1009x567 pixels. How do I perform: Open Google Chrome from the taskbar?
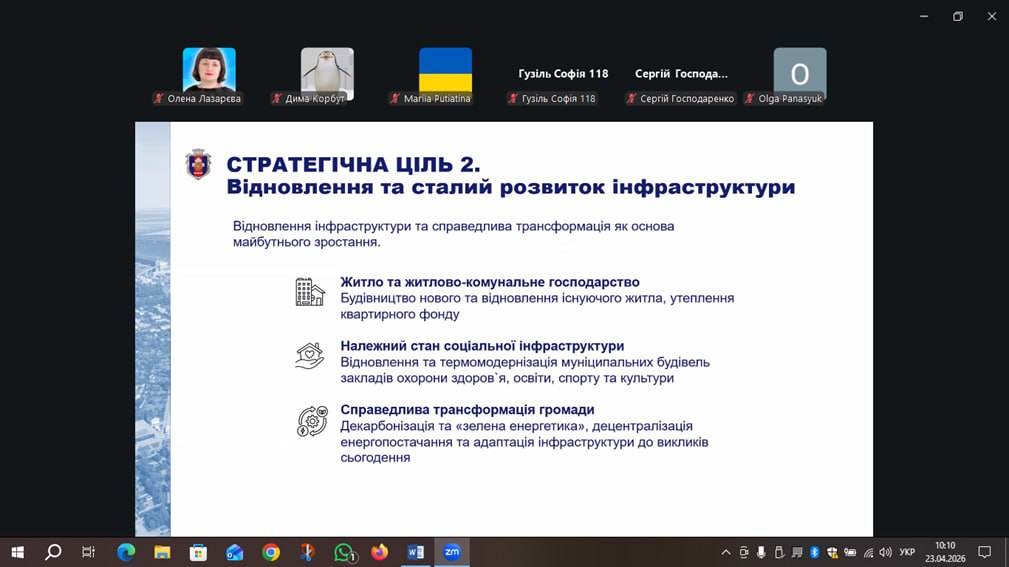pos(271,552)
